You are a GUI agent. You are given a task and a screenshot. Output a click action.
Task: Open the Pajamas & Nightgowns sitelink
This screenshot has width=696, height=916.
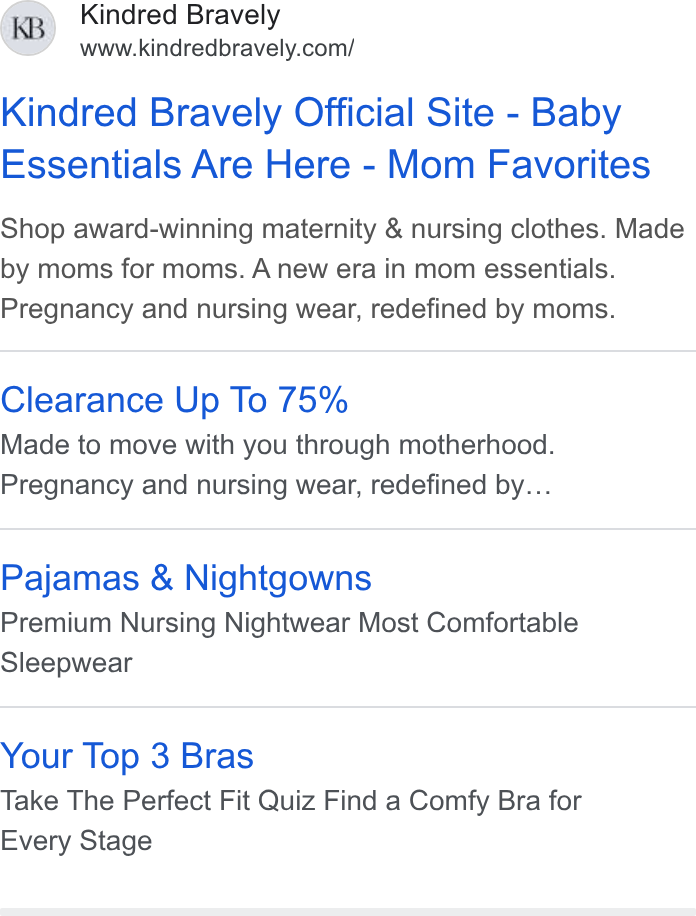[x=186, y=578]
